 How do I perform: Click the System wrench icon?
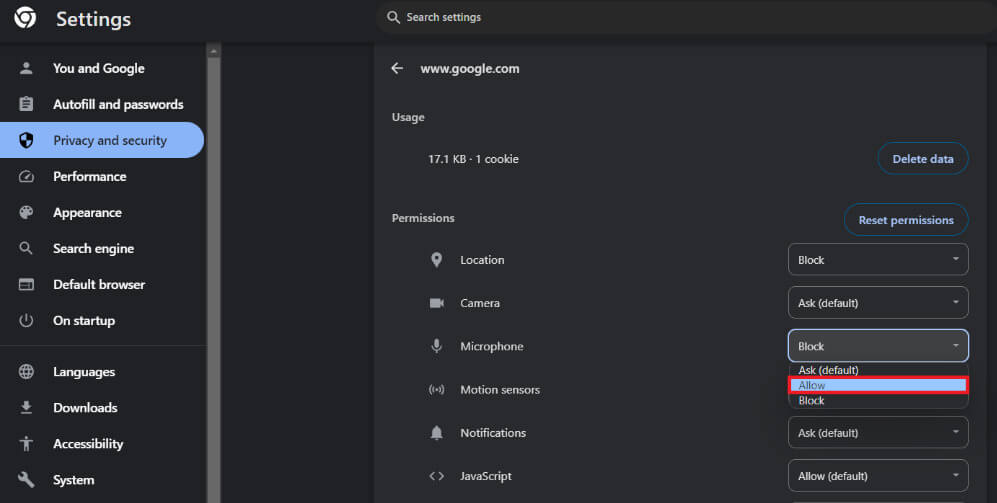[26, 479]
